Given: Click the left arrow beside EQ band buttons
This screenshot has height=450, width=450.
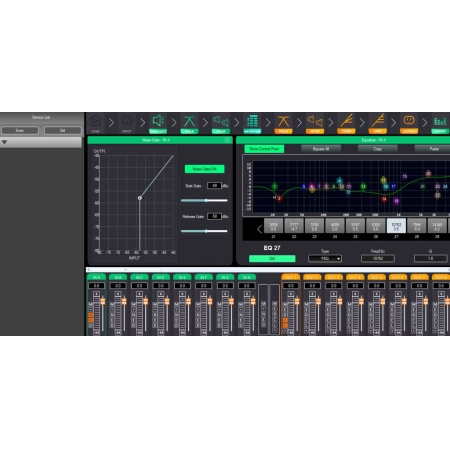Looking at the screenshot, I should 259,229.
